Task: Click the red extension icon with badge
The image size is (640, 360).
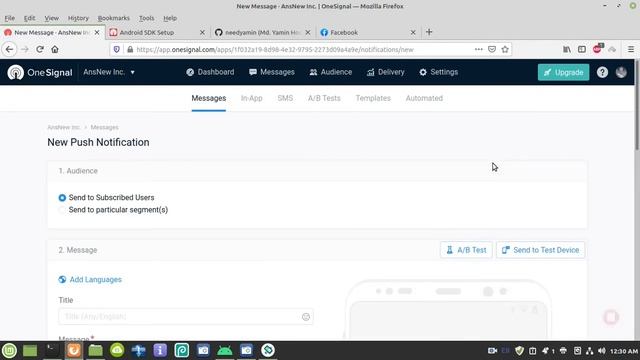Action: (x=598, y=49)
